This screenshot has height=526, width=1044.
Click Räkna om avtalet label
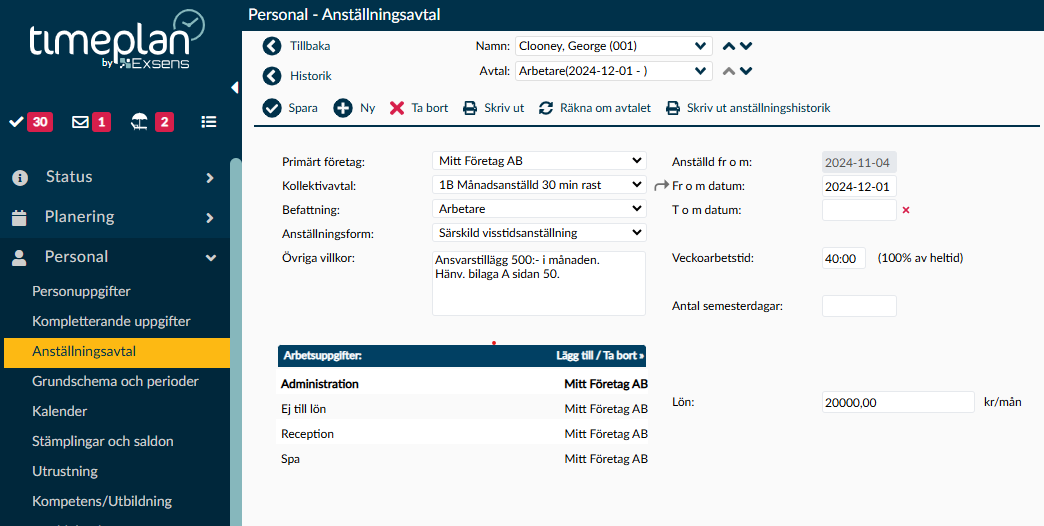605,108
